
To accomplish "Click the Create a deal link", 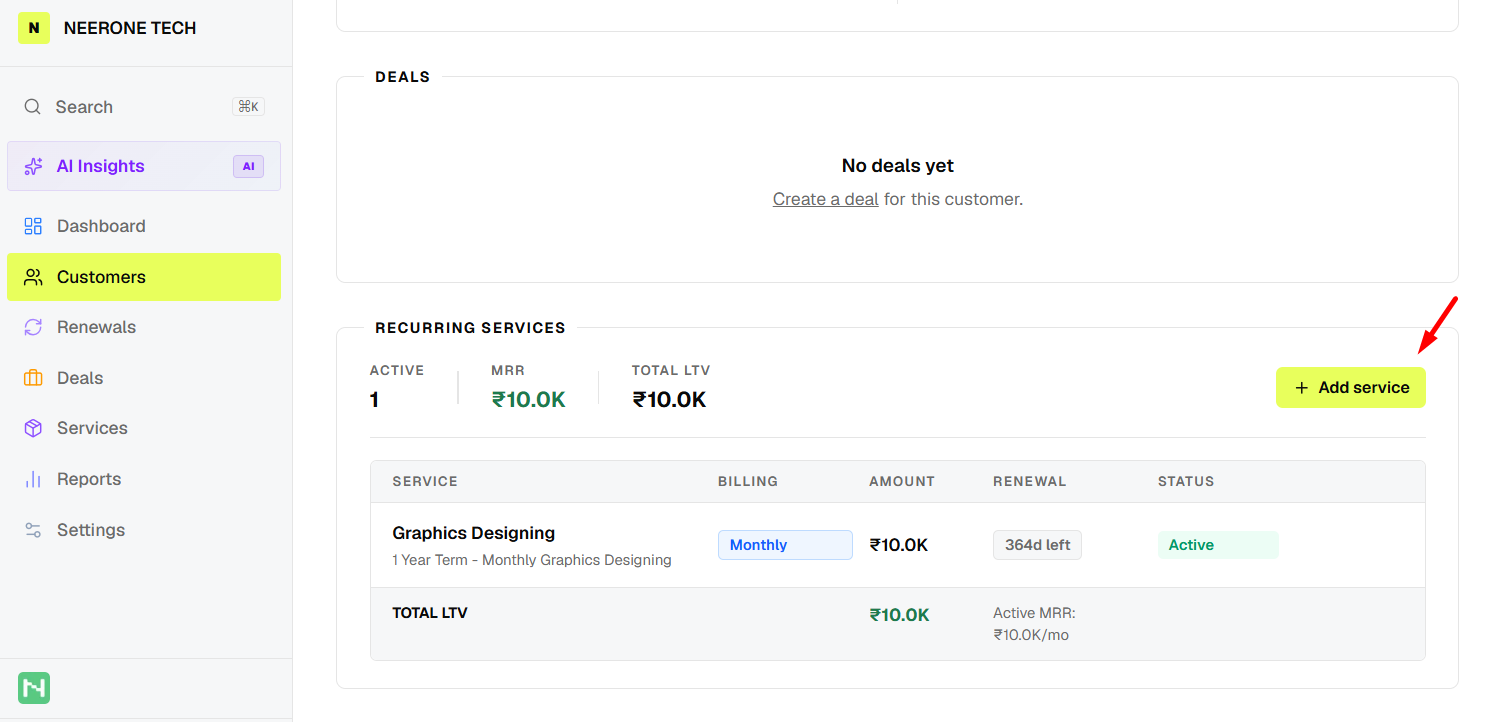I will point(825,199).
